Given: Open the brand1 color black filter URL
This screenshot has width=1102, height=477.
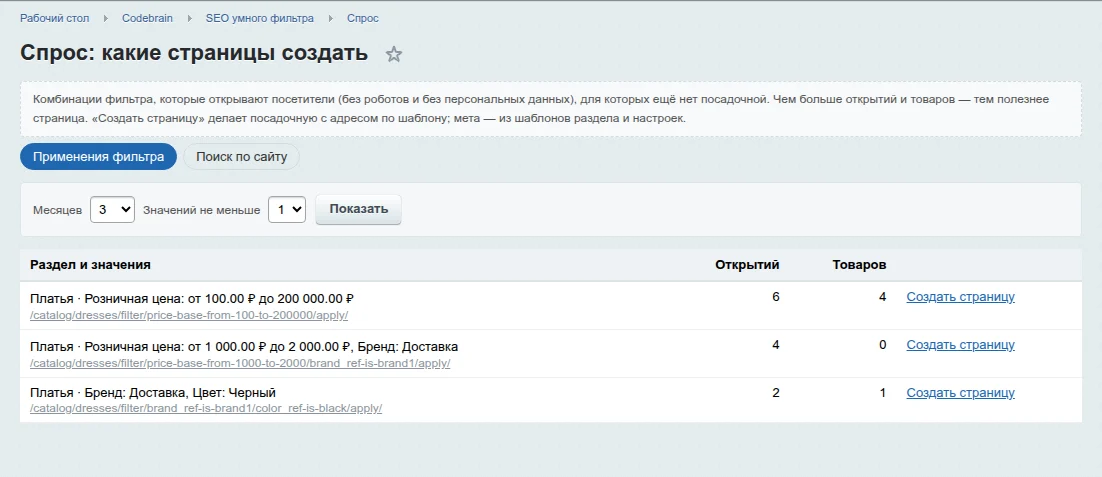Looking at the screenshot, I should (x=206, y=409).
